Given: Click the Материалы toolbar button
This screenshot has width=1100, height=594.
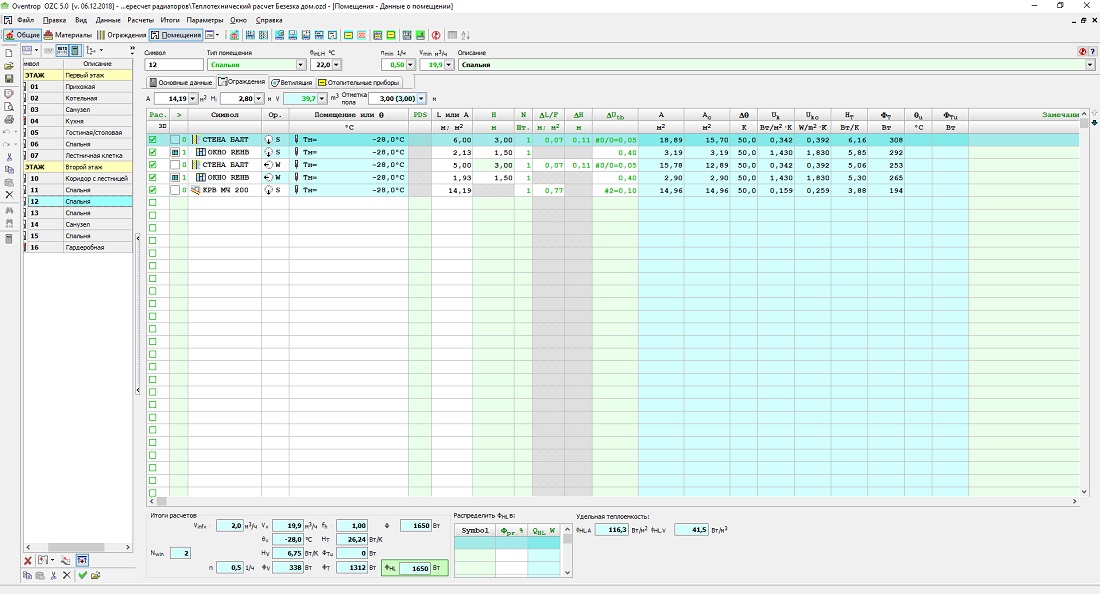Looking at the screenshot, I should point(68,35).
